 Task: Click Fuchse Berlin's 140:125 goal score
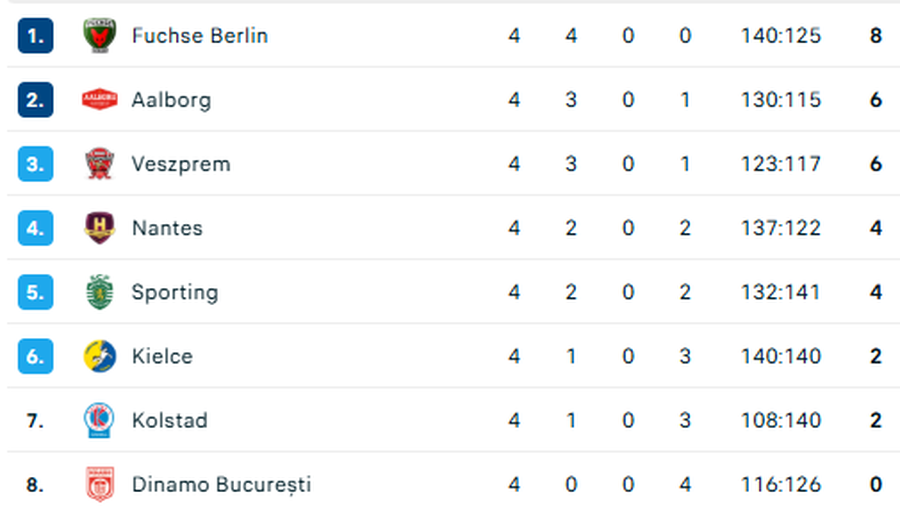point(781,36)
